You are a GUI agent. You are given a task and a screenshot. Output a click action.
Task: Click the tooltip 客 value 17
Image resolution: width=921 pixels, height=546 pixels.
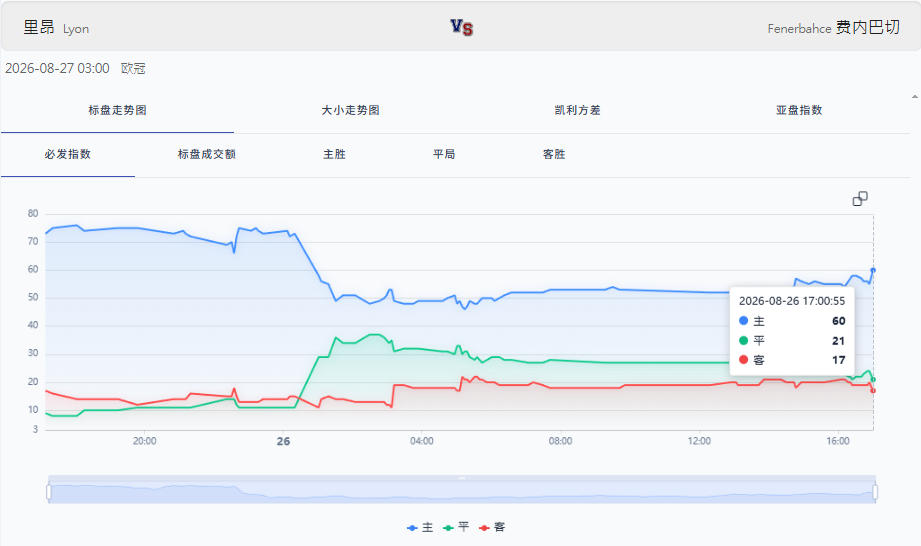pos(838,360)
